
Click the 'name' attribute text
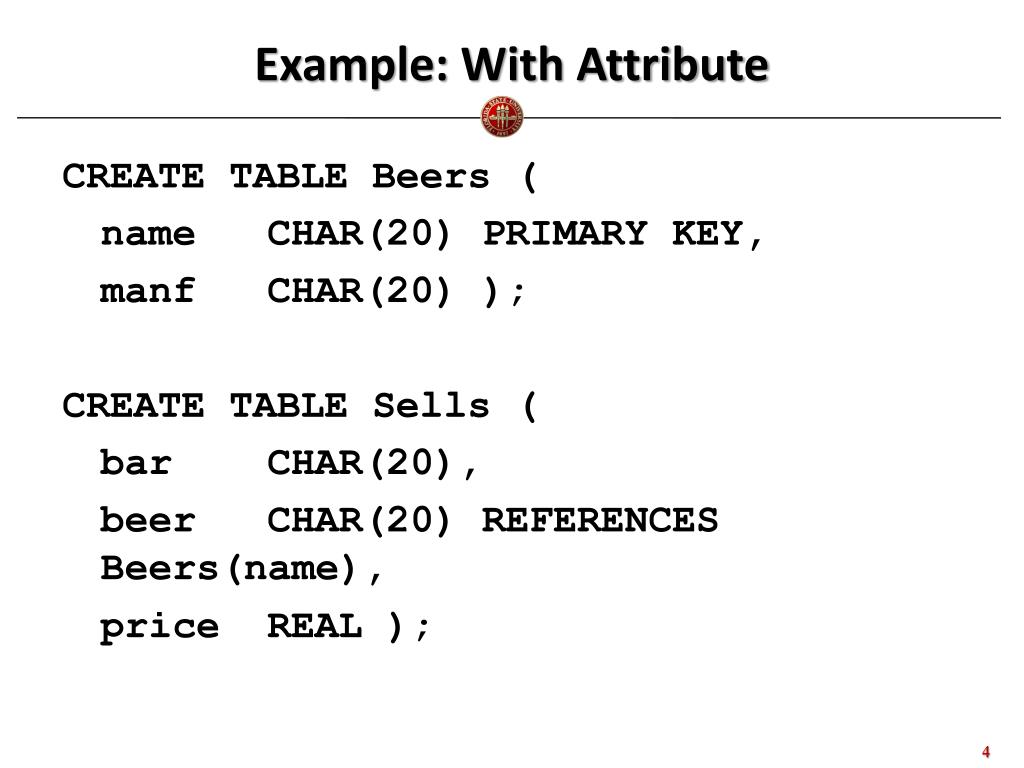(x=148, y=234)
